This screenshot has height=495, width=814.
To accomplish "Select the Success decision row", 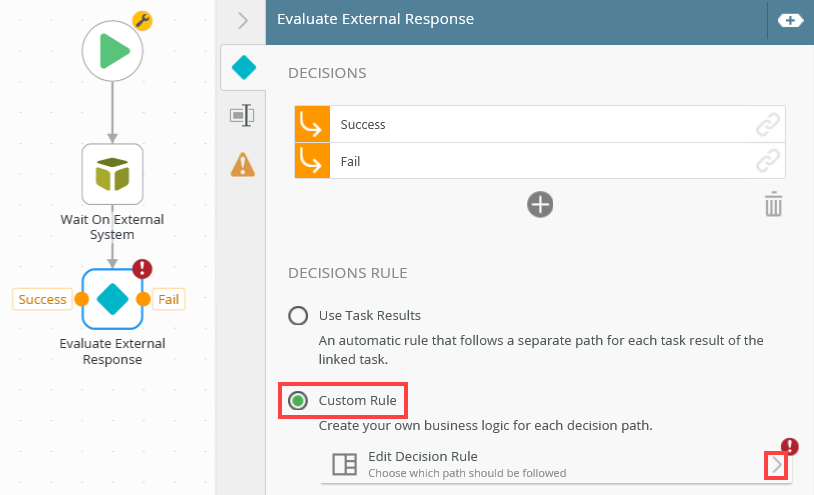I will click(540, 125).
